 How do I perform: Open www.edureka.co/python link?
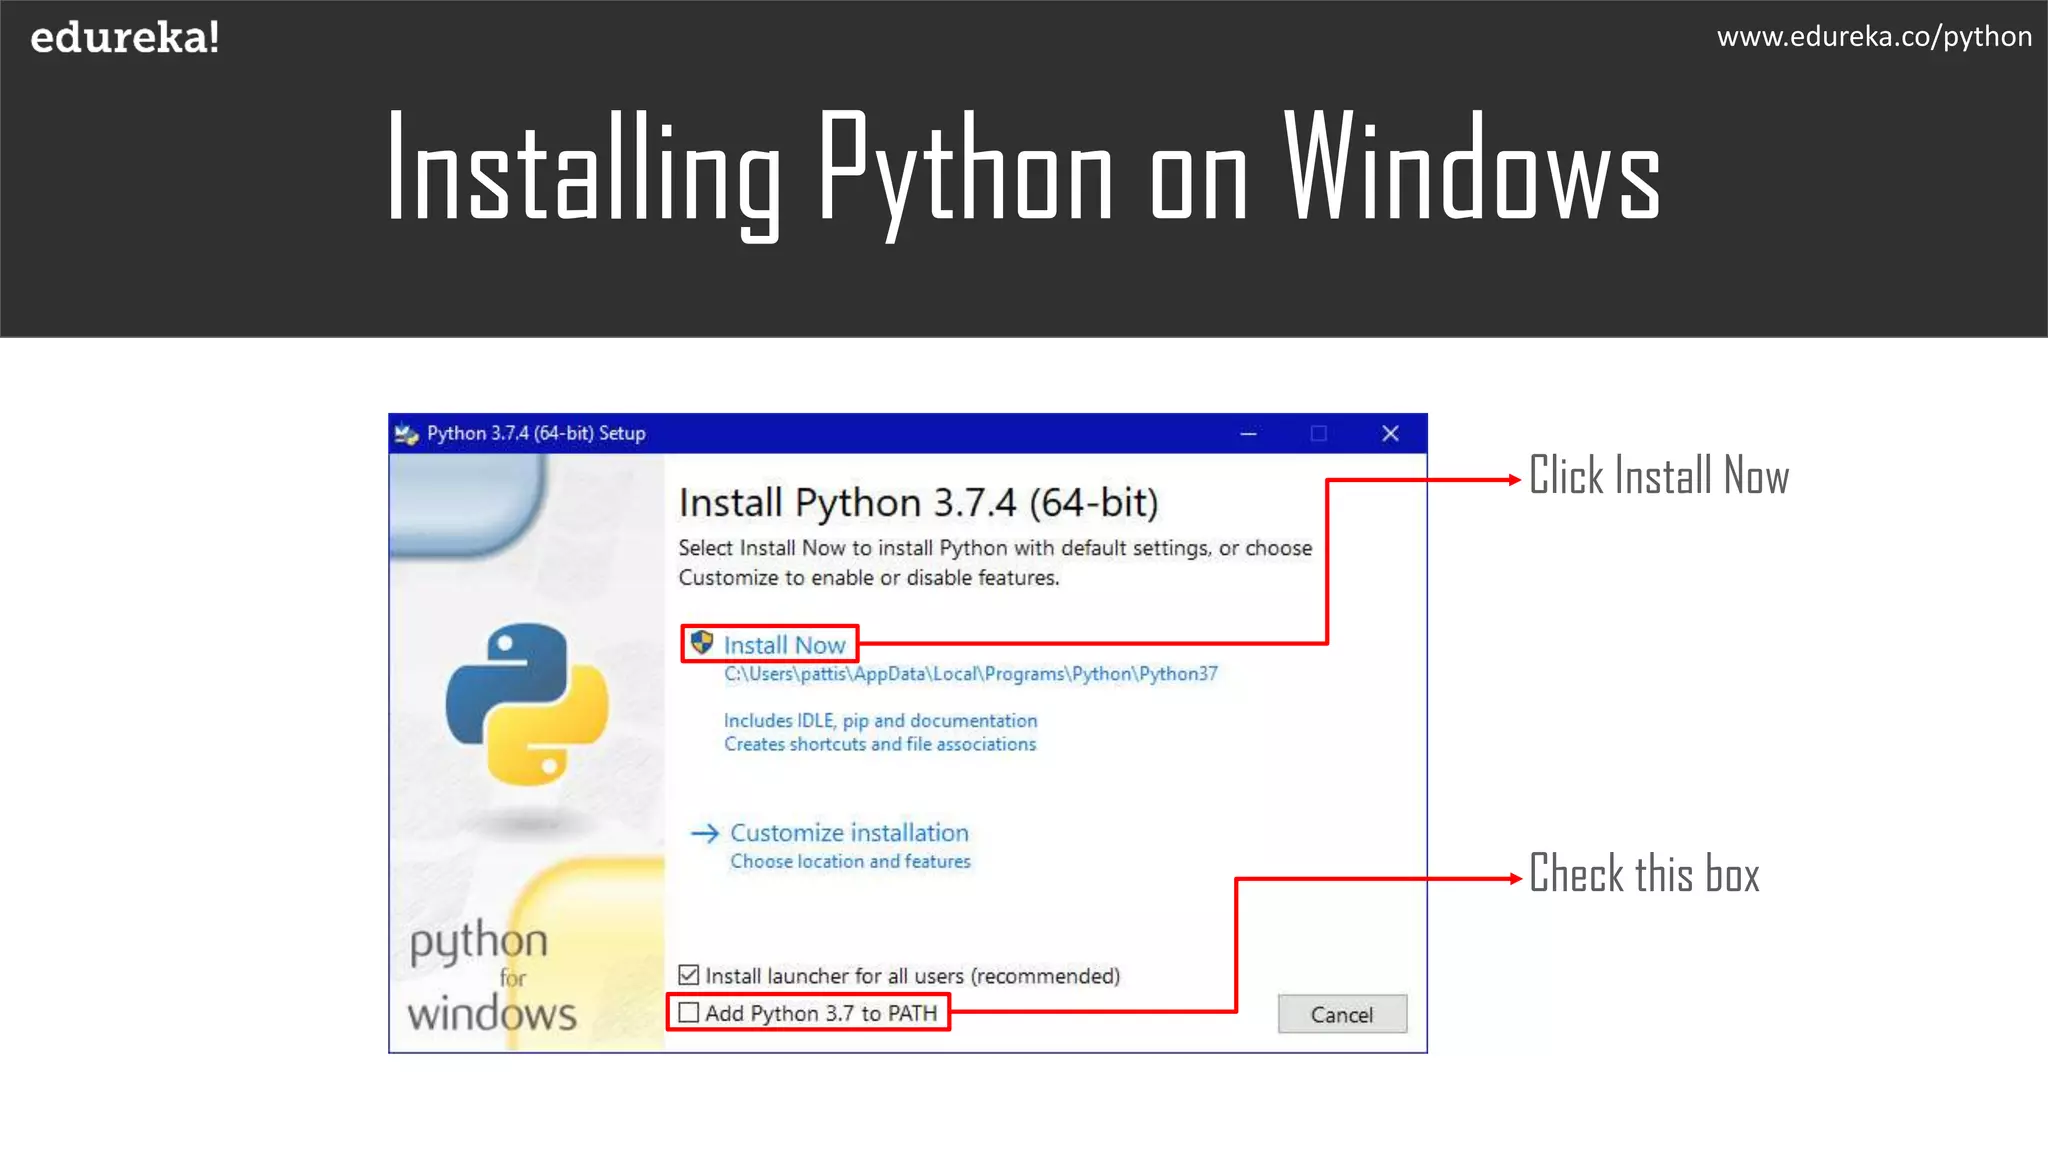click(x=1874, y=37)
